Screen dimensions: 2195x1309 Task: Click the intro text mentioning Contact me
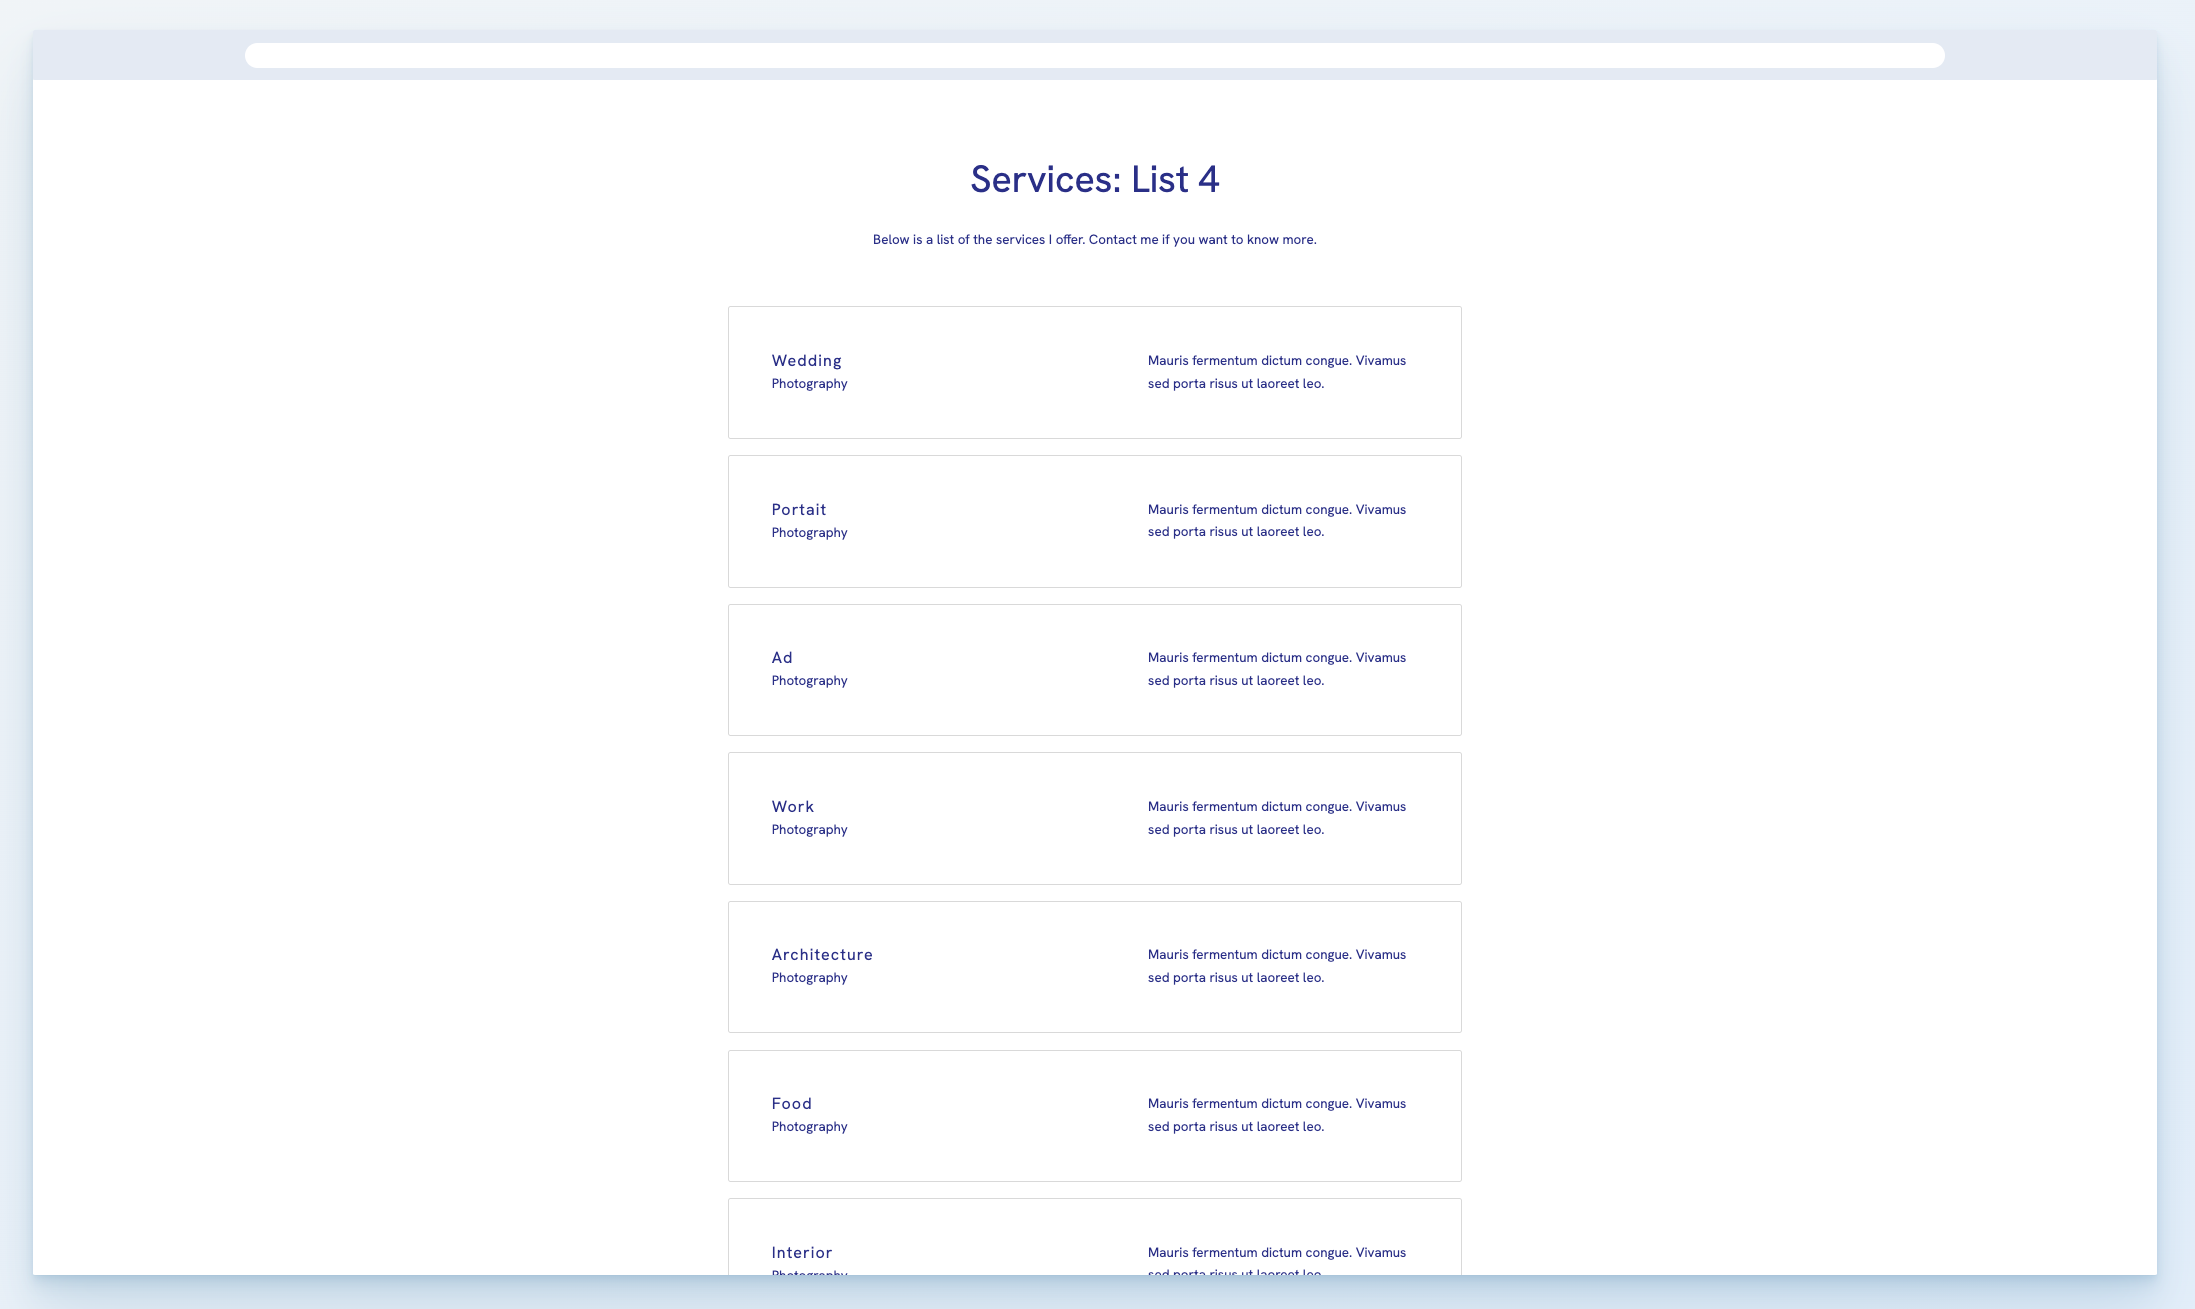point(1094,239)
